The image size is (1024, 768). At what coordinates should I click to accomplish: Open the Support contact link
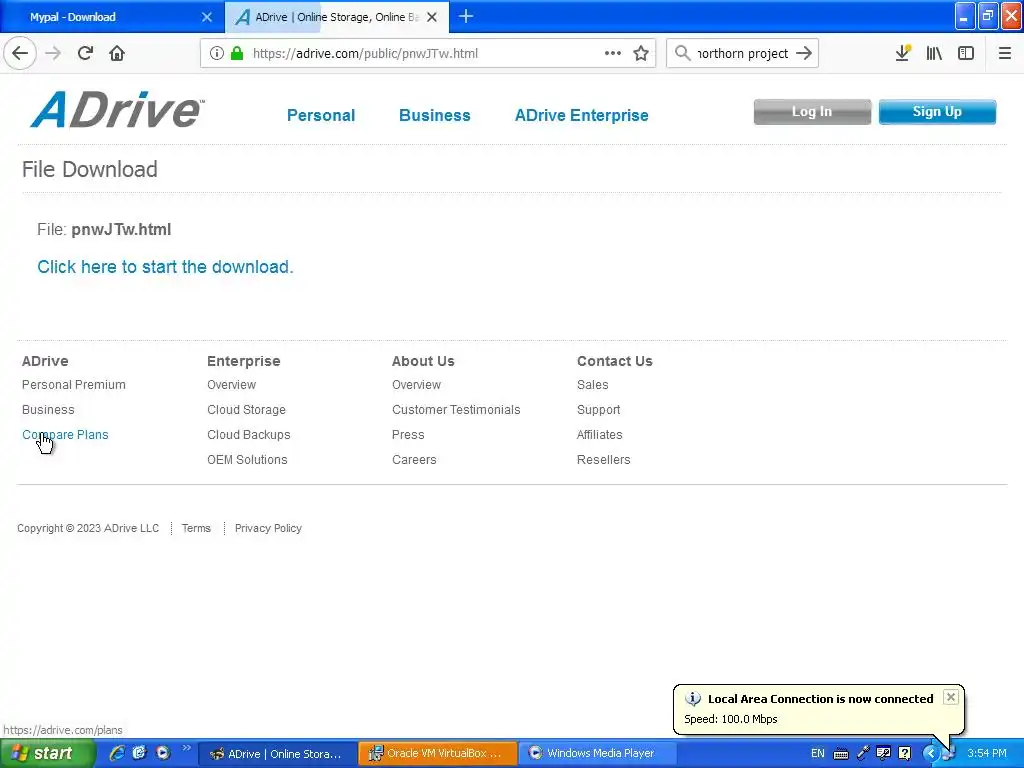598,409
